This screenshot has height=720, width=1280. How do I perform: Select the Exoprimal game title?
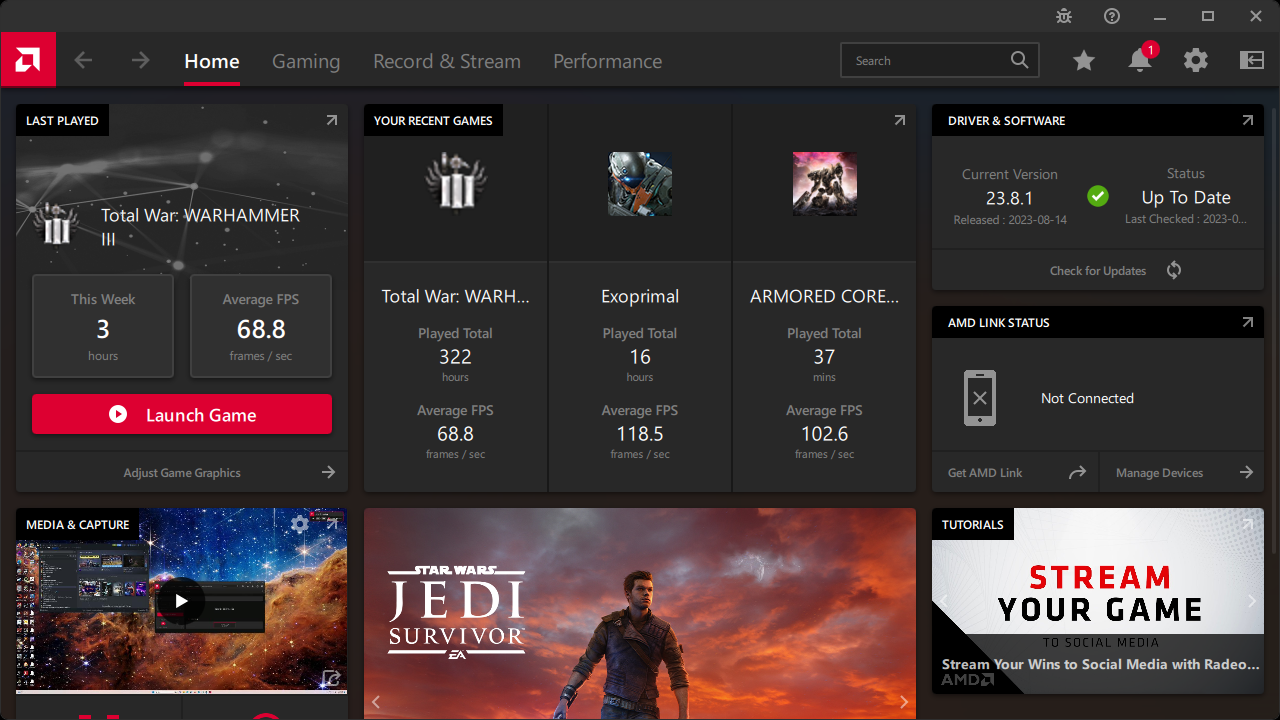tap(640, 297)
